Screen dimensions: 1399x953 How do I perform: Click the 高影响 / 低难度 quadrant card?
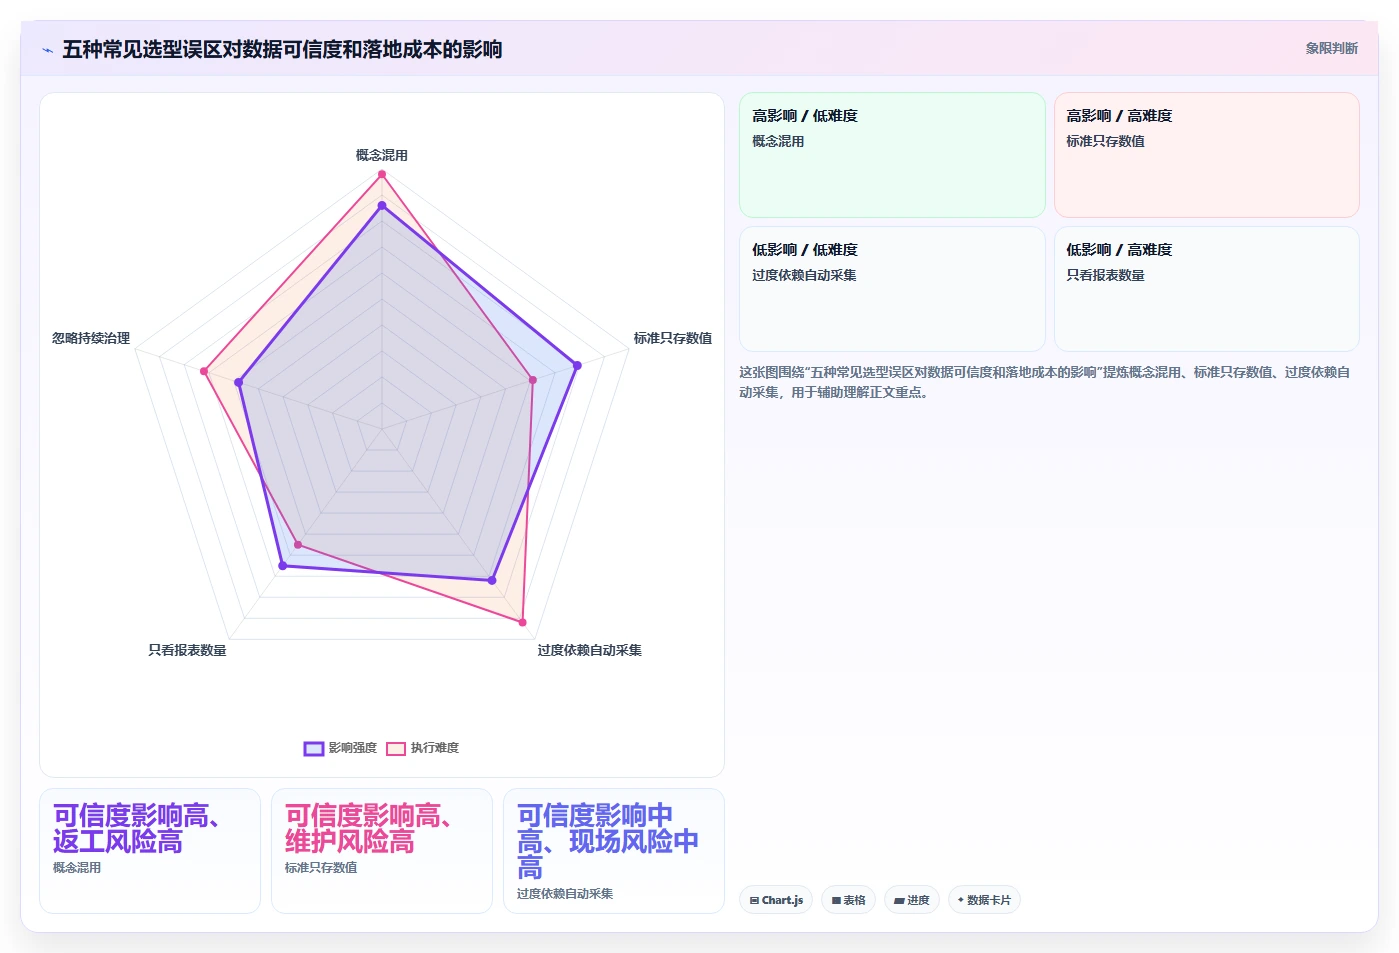coord(892,155)
